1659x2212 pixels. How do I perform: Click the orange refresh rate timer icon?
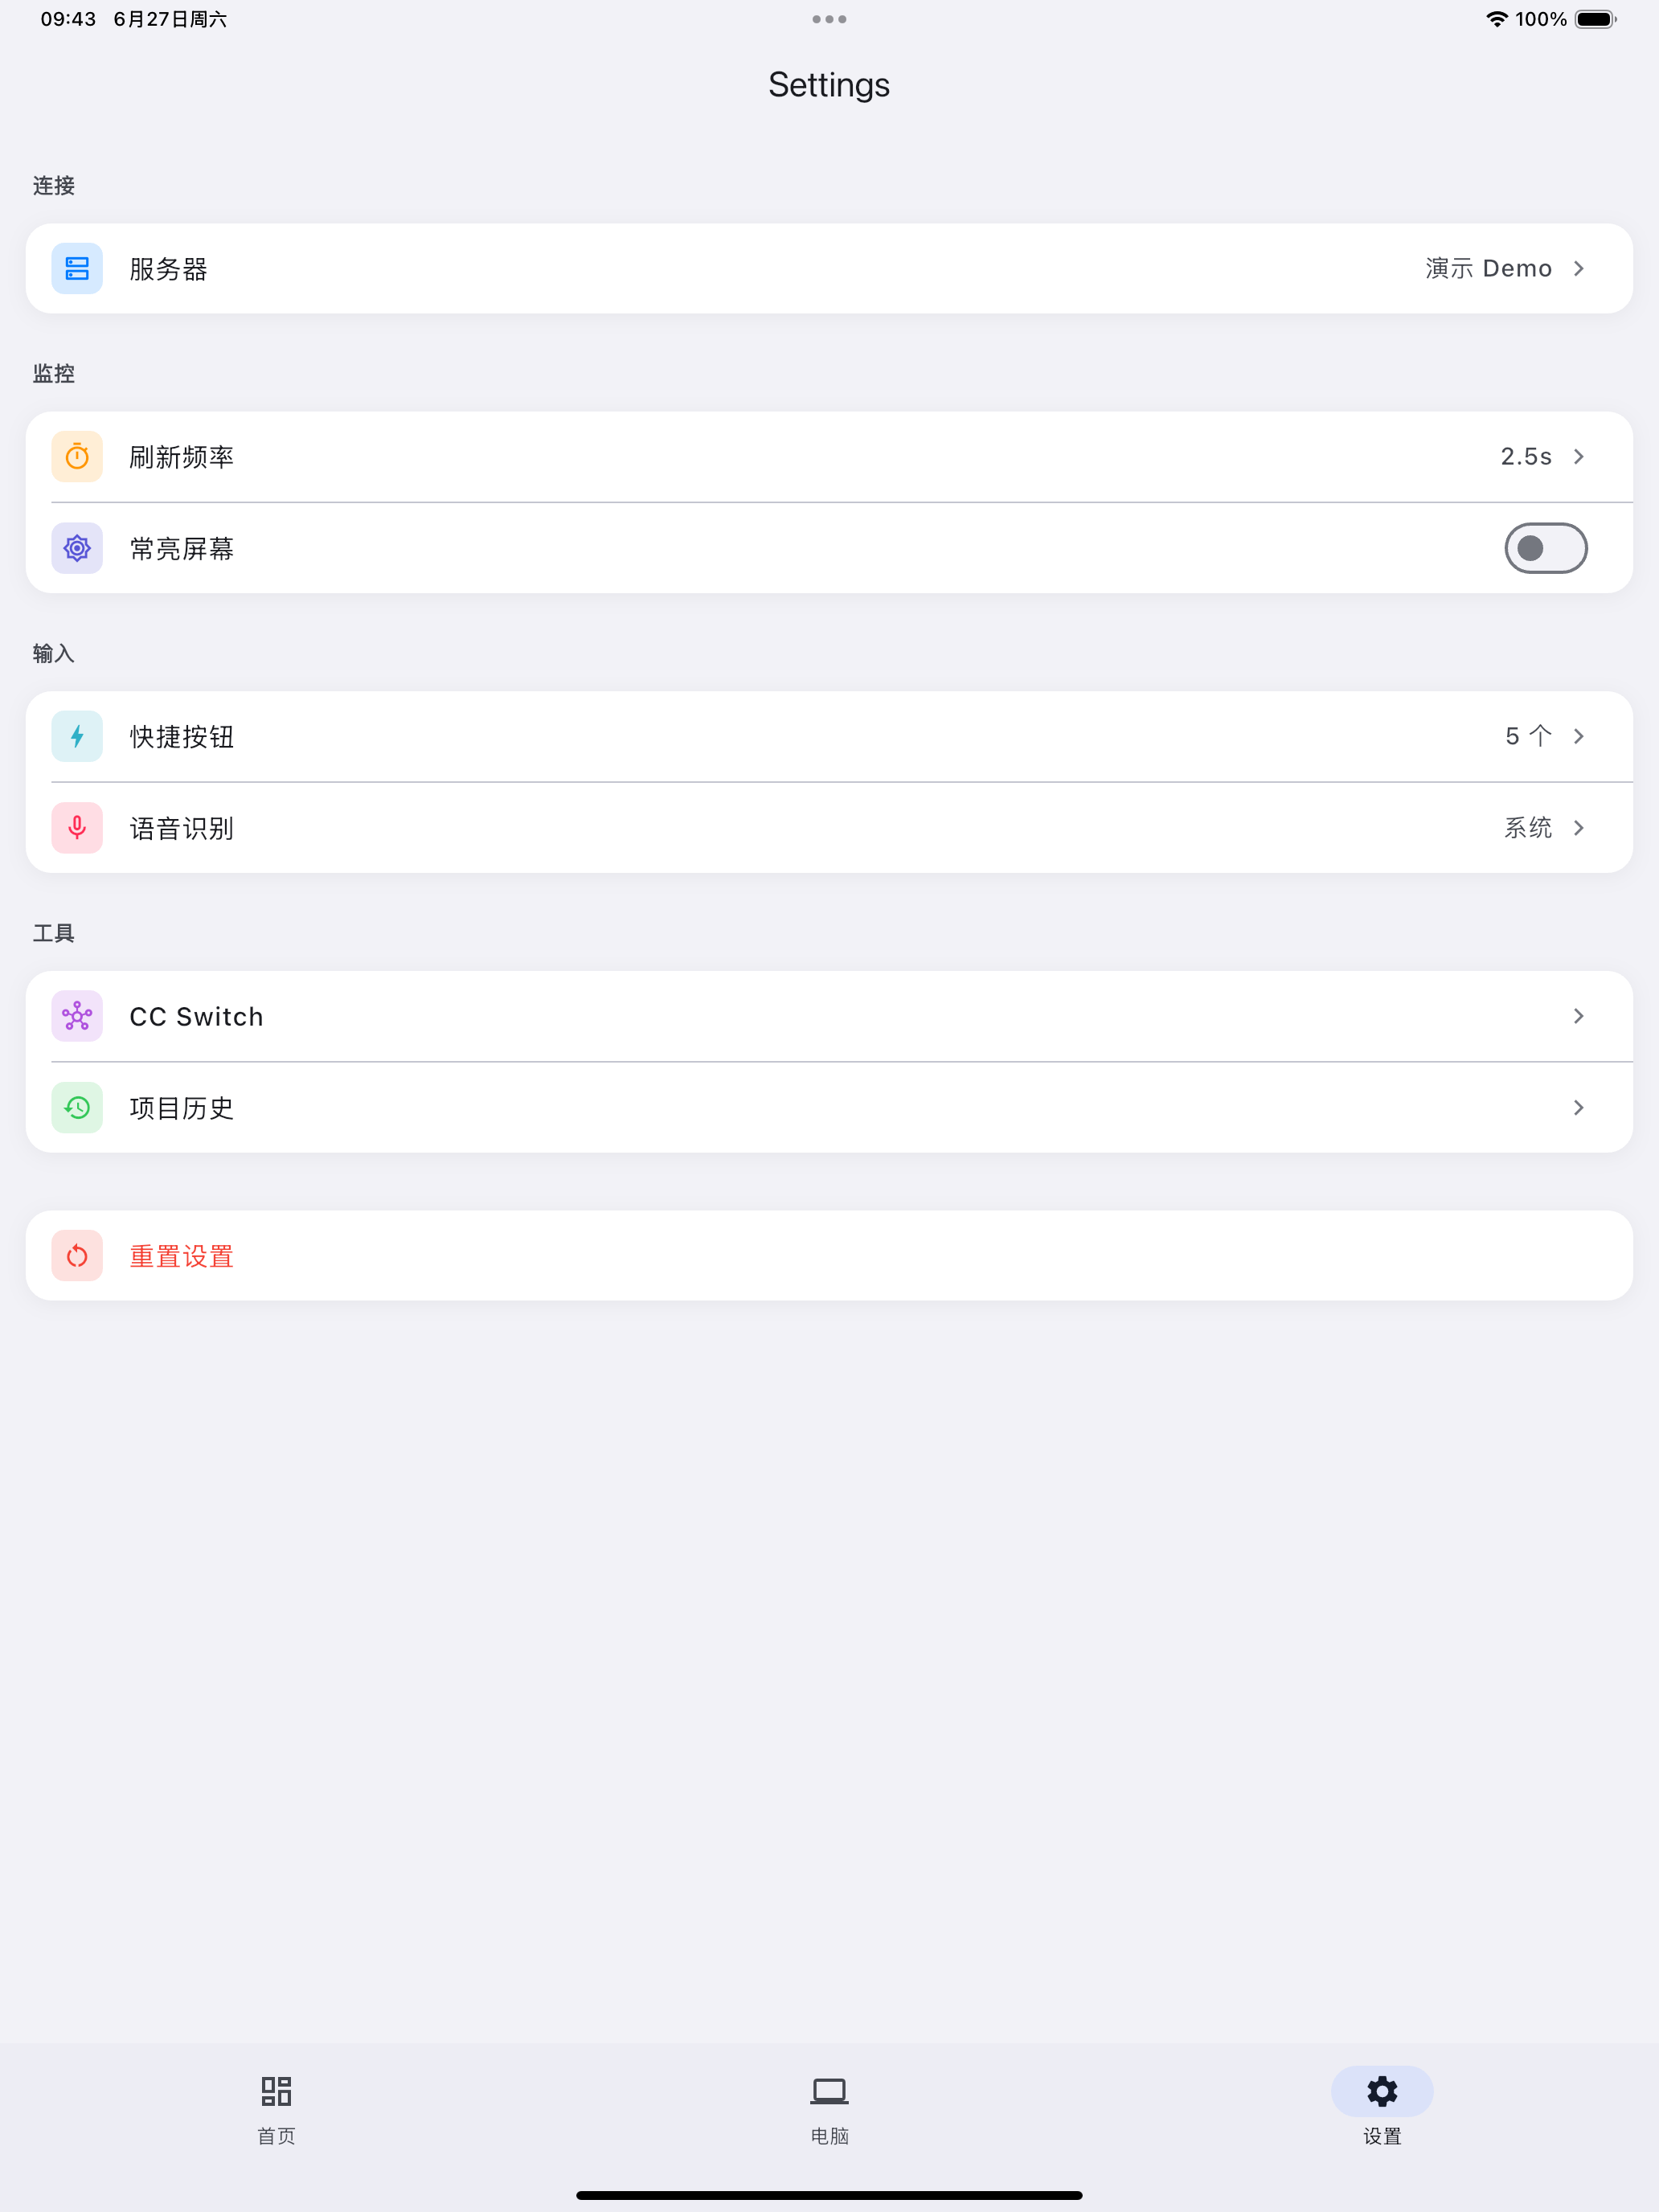pos(77,457)
